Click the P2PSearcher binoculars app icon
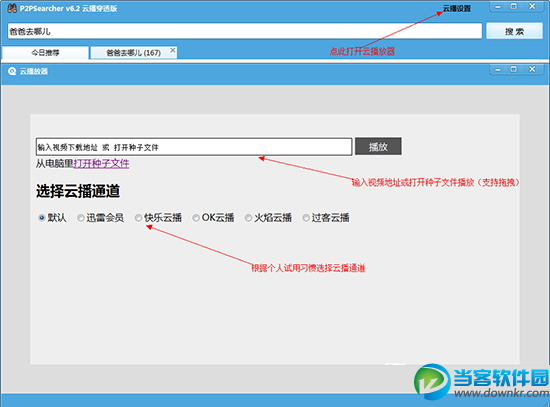 point(12,8)
